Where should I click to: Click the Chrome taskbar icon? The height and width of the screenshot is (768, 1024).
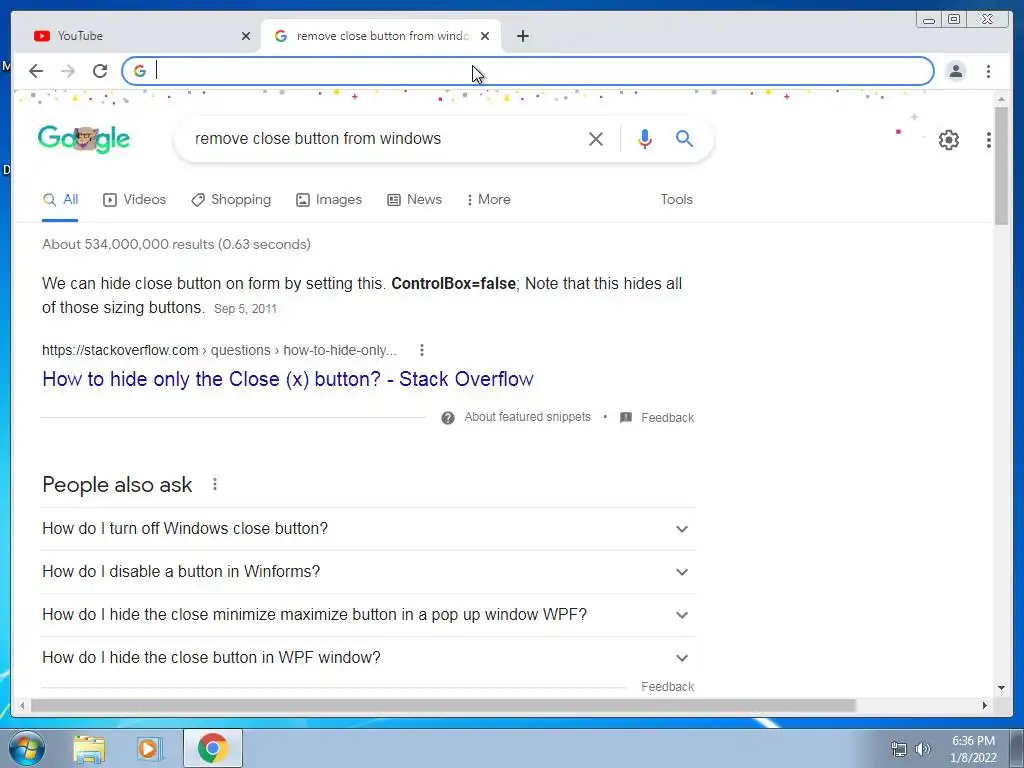[213, 748]
